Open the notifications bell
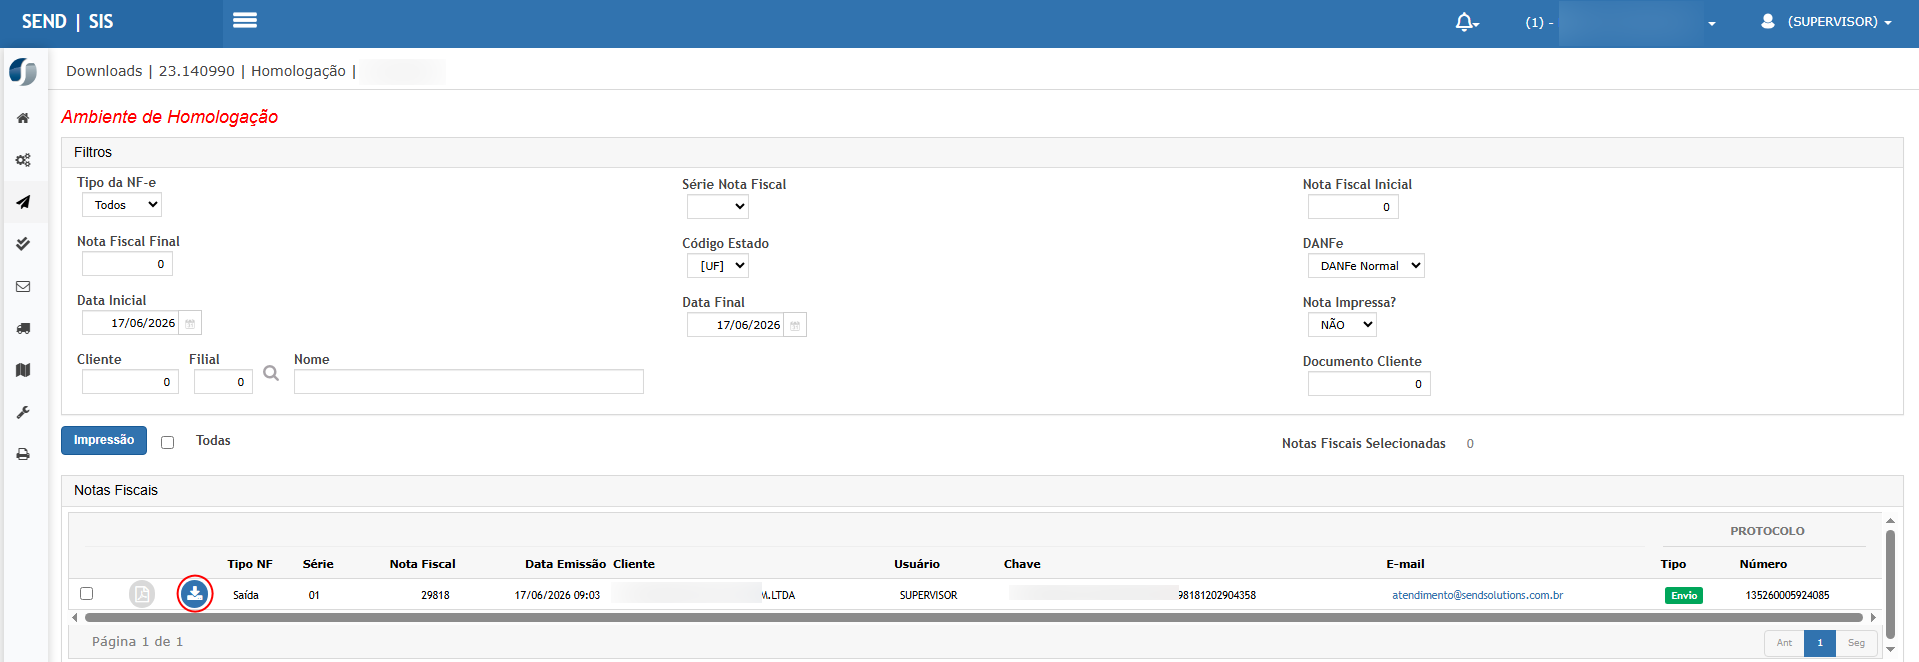Viewport: 1919px width, 662px height. click(1466, 21)
